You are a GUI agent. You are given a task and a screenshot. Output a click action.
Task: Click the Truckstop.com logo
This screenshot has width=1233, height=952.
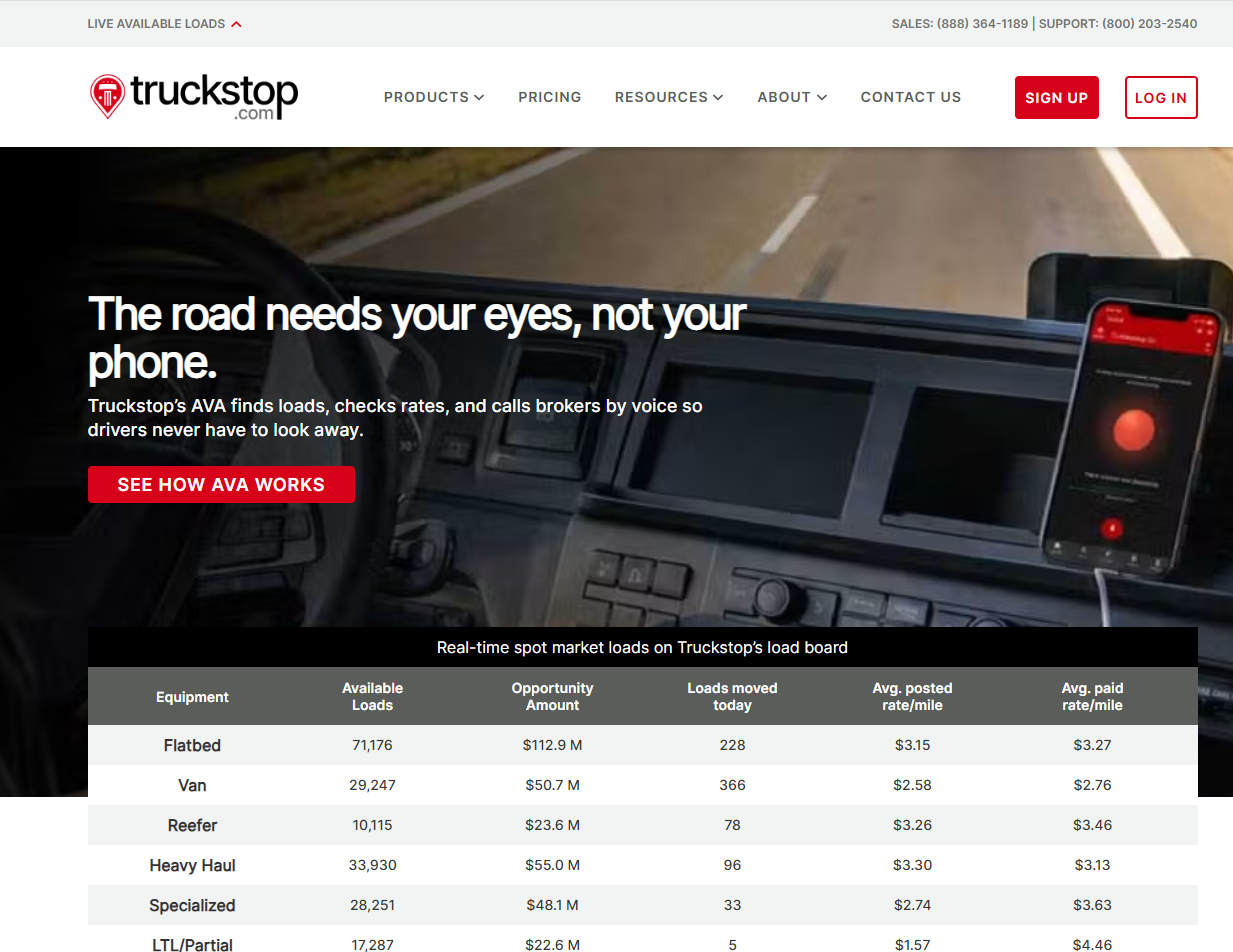tap(194, 97)
